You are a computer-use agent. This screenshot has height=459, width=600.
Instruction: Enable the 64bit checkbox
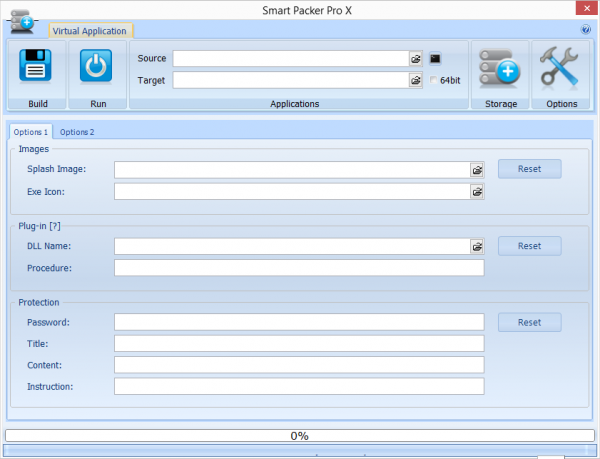click(x=434, y=80)
